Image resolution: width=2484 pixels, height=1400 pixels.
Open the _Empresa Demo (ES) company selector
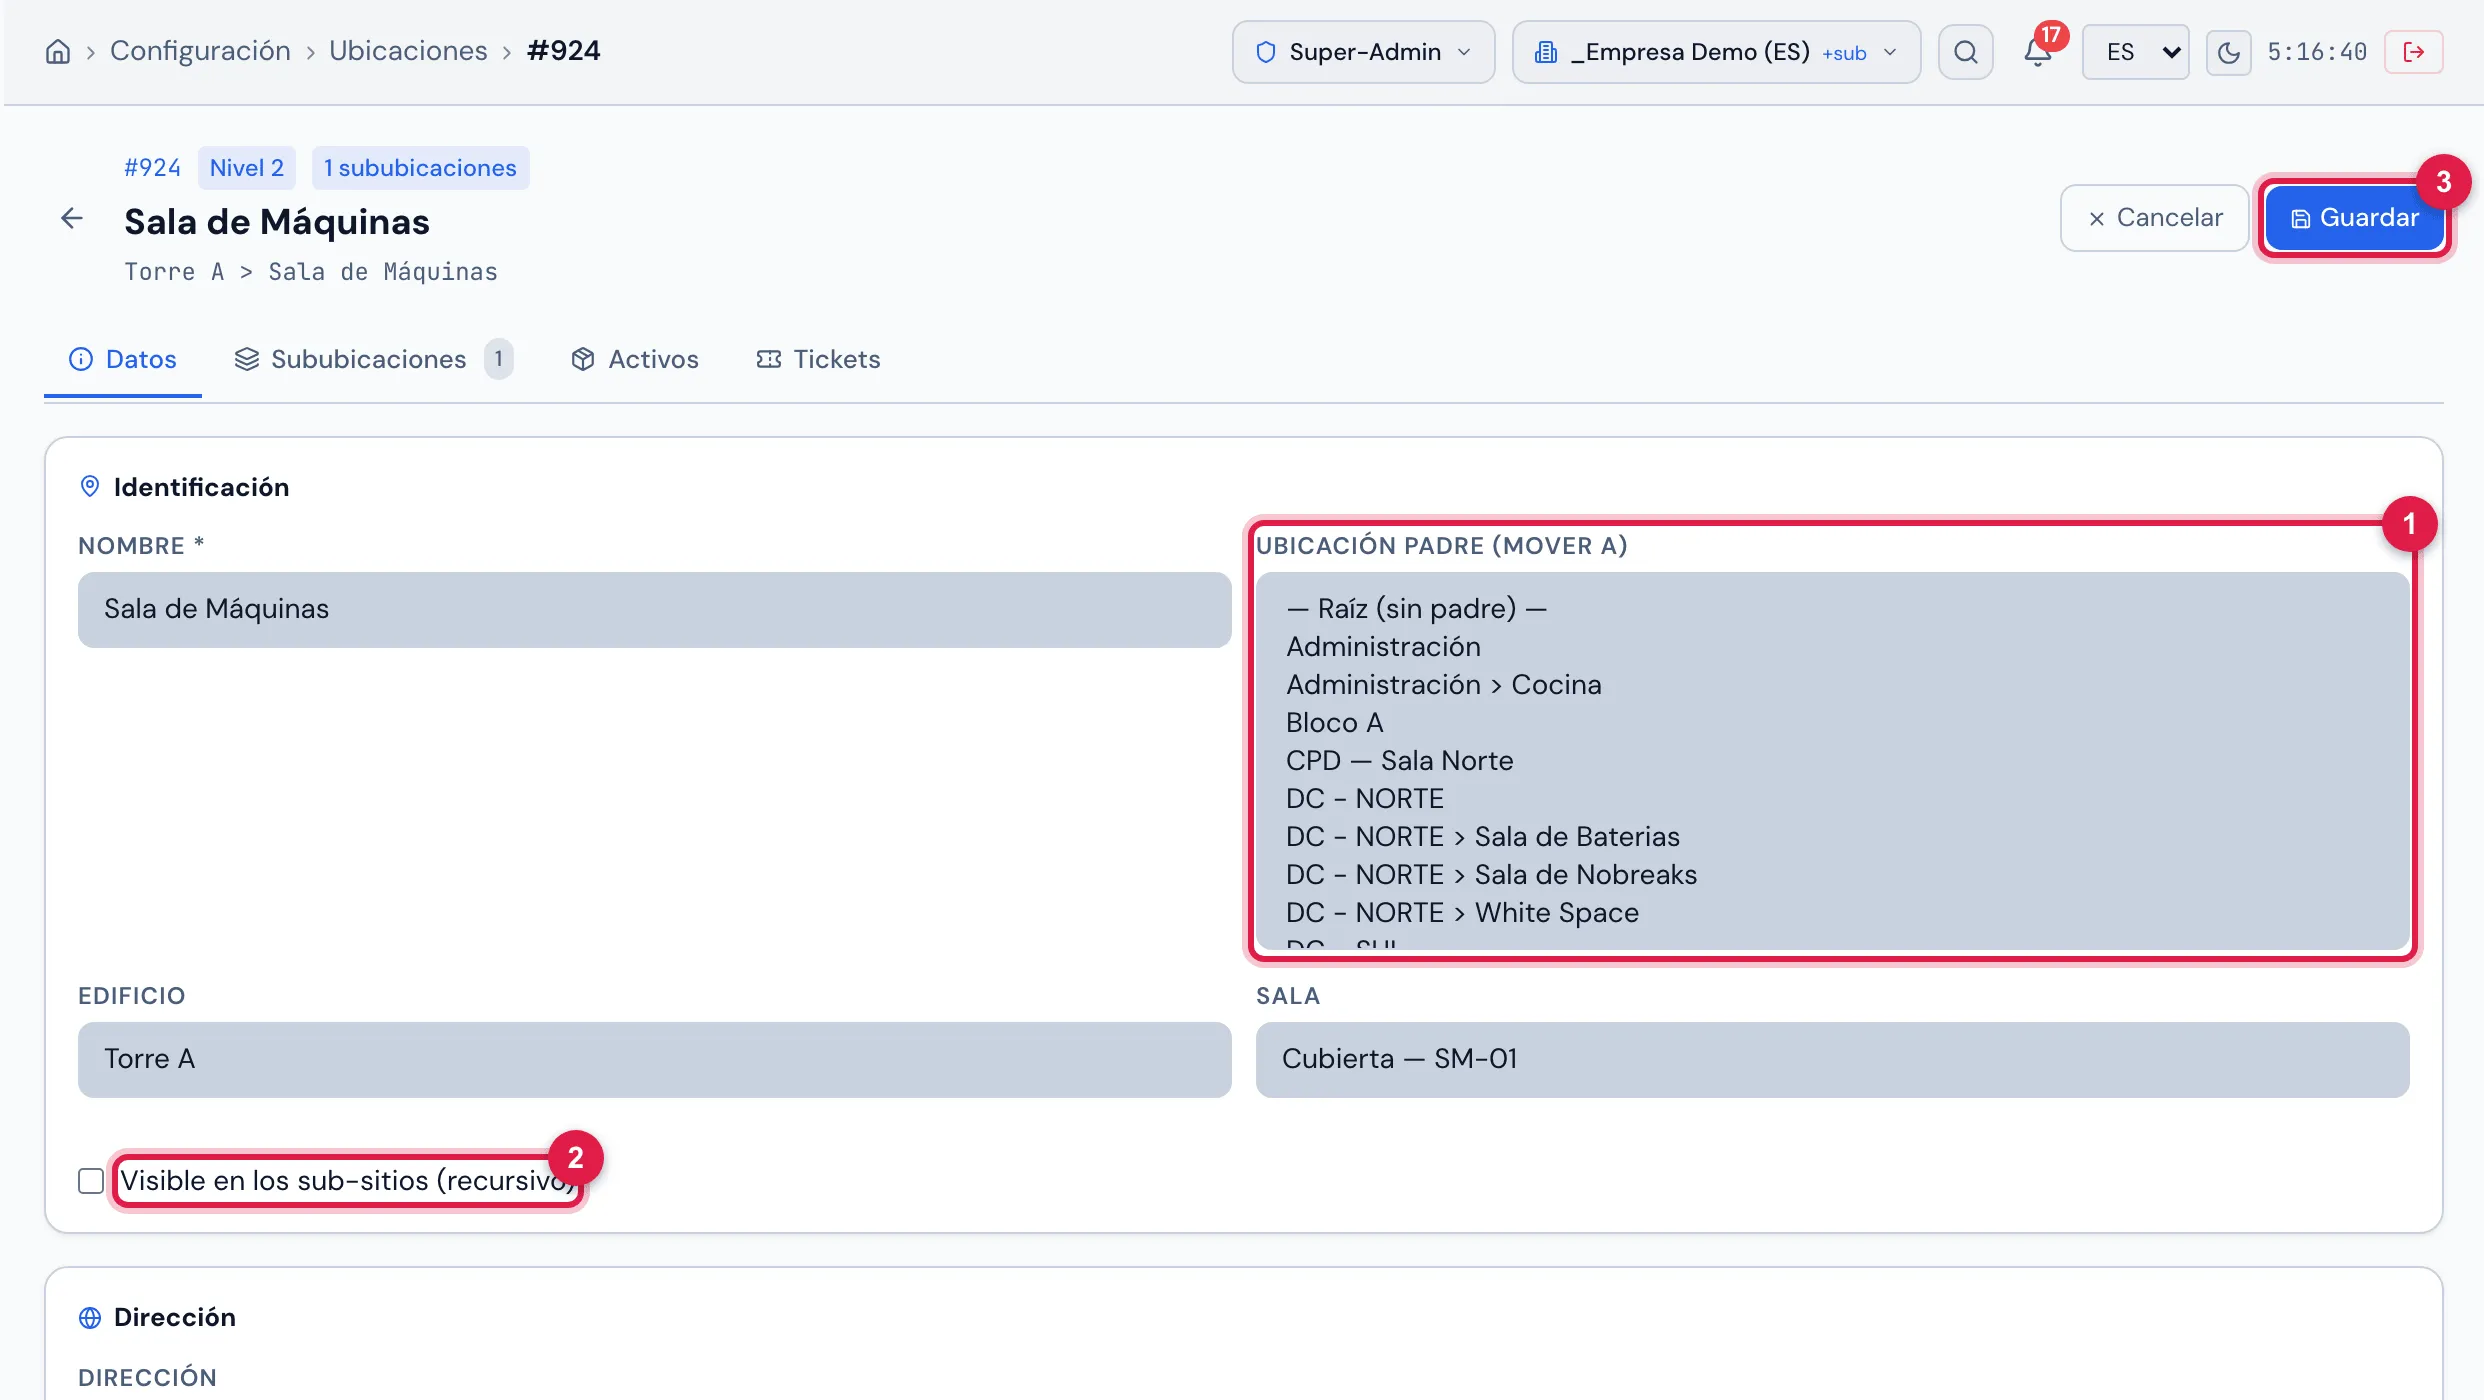coord(1716,52)
